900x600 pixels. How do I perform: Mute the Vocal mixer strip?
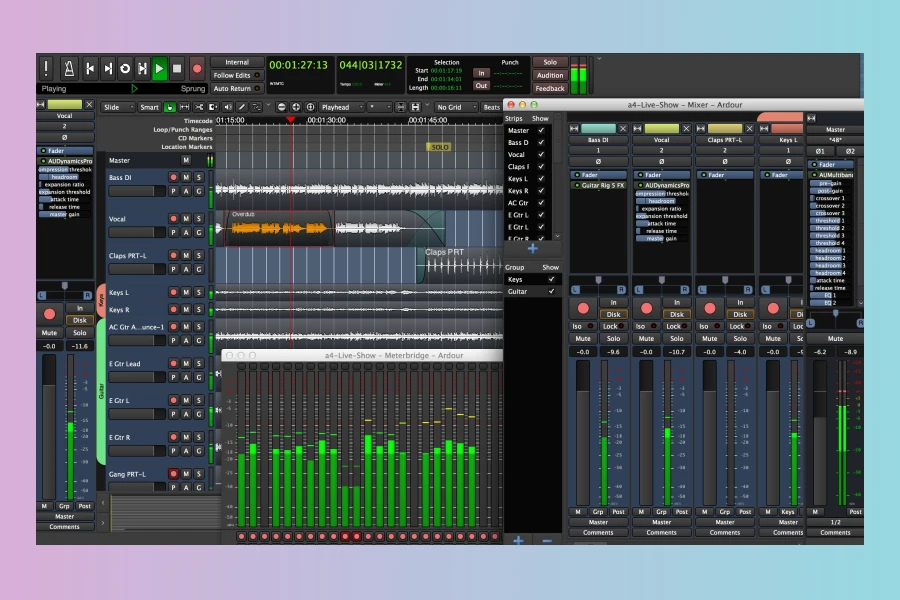pos(646,338)
